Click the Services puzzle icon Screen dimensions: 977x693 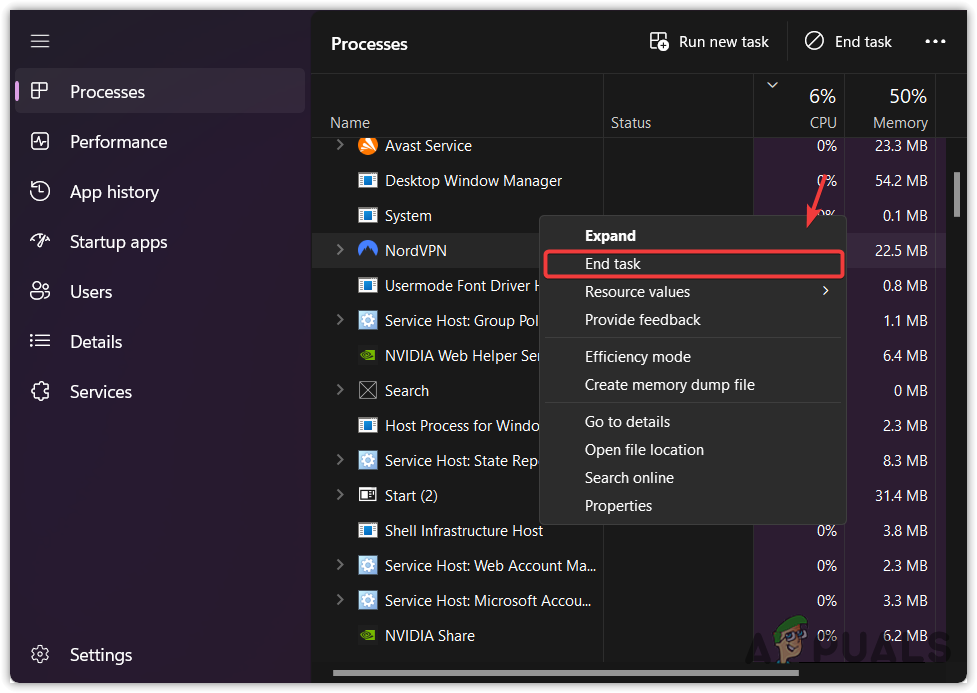(x=40, y=392)
